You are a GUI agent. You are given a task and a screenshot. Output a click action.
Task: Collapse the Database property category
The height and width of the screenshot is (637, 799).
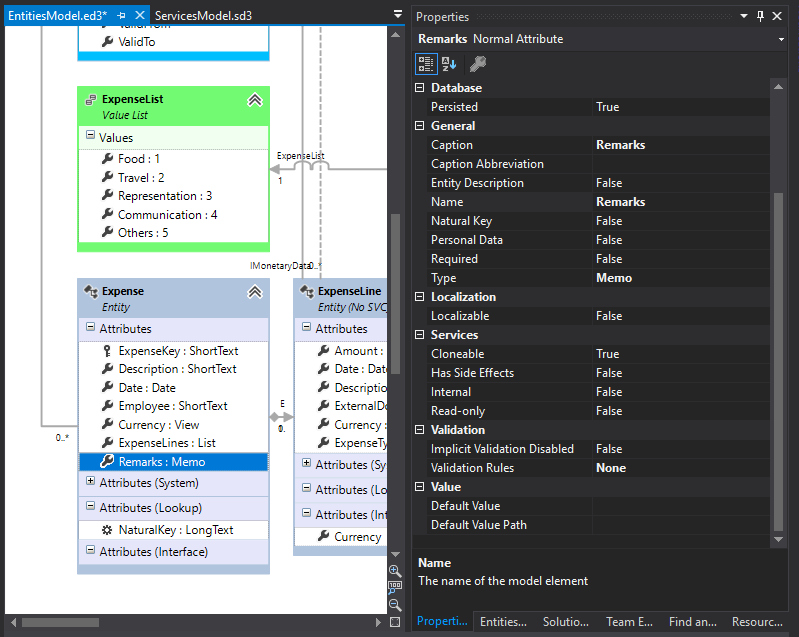tap(419, 88)
